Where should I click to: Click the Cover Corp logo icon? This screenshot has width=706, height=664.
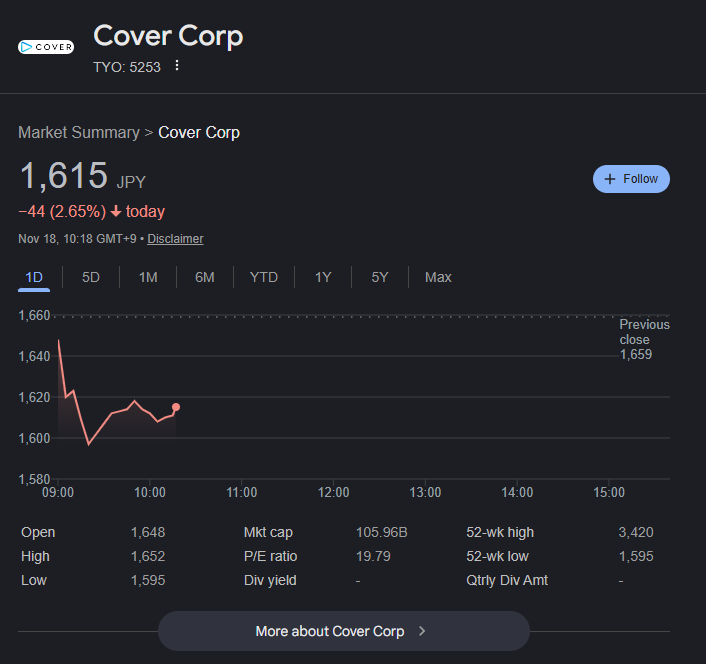[x=46, y=47]
